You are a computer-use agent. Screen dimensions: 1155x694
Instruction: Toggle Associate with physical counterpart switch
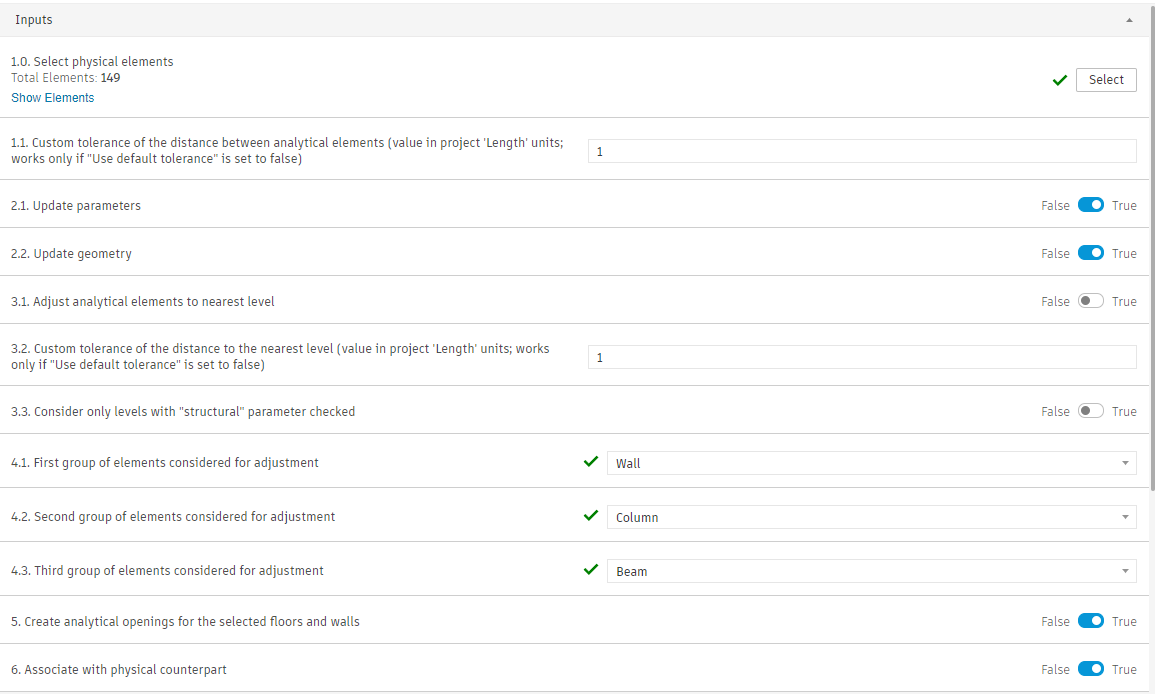(1090, 669)
